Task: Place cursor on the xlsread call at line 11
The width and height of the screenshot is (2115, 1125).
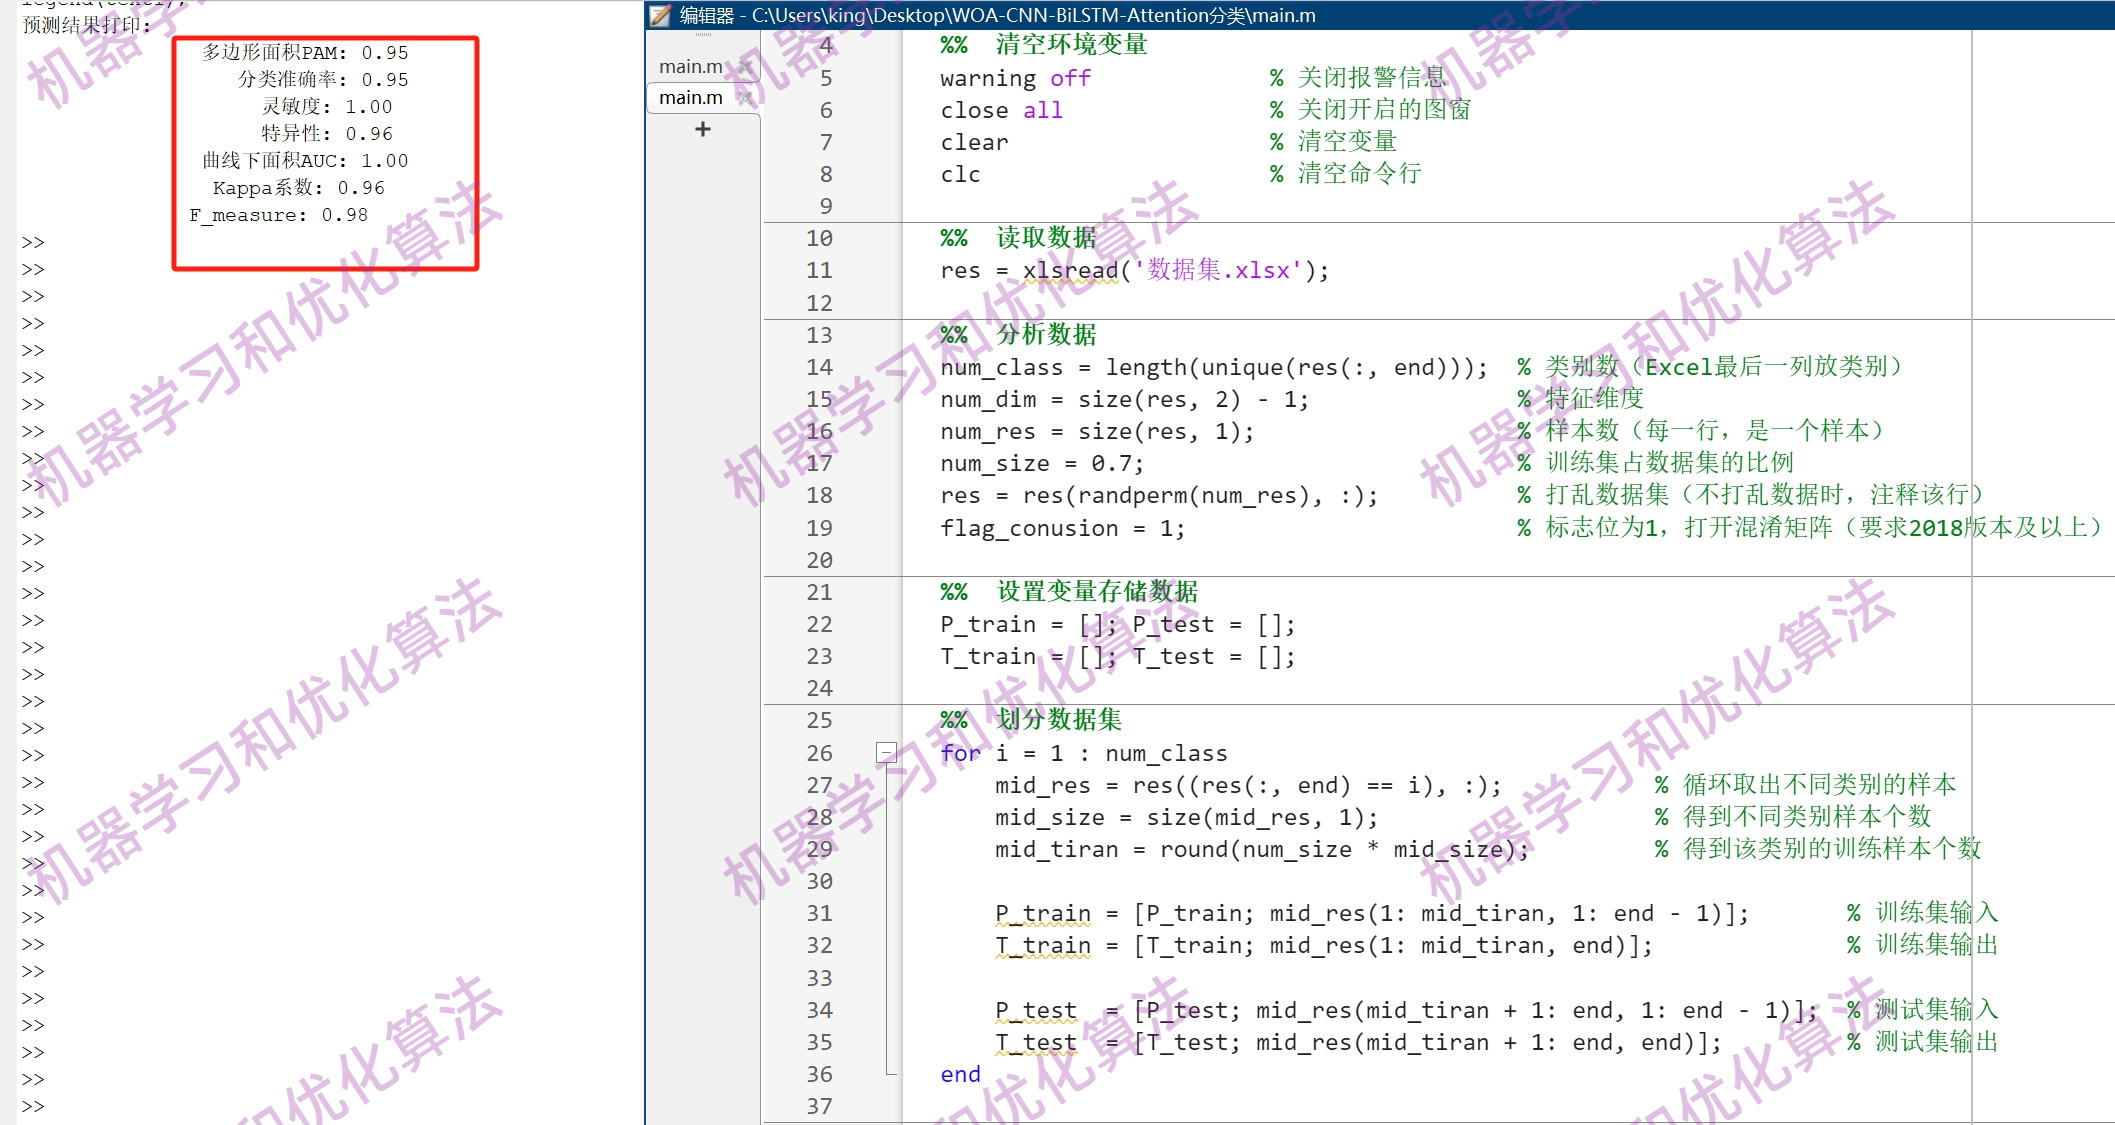Action: (x=1070, y=270)
